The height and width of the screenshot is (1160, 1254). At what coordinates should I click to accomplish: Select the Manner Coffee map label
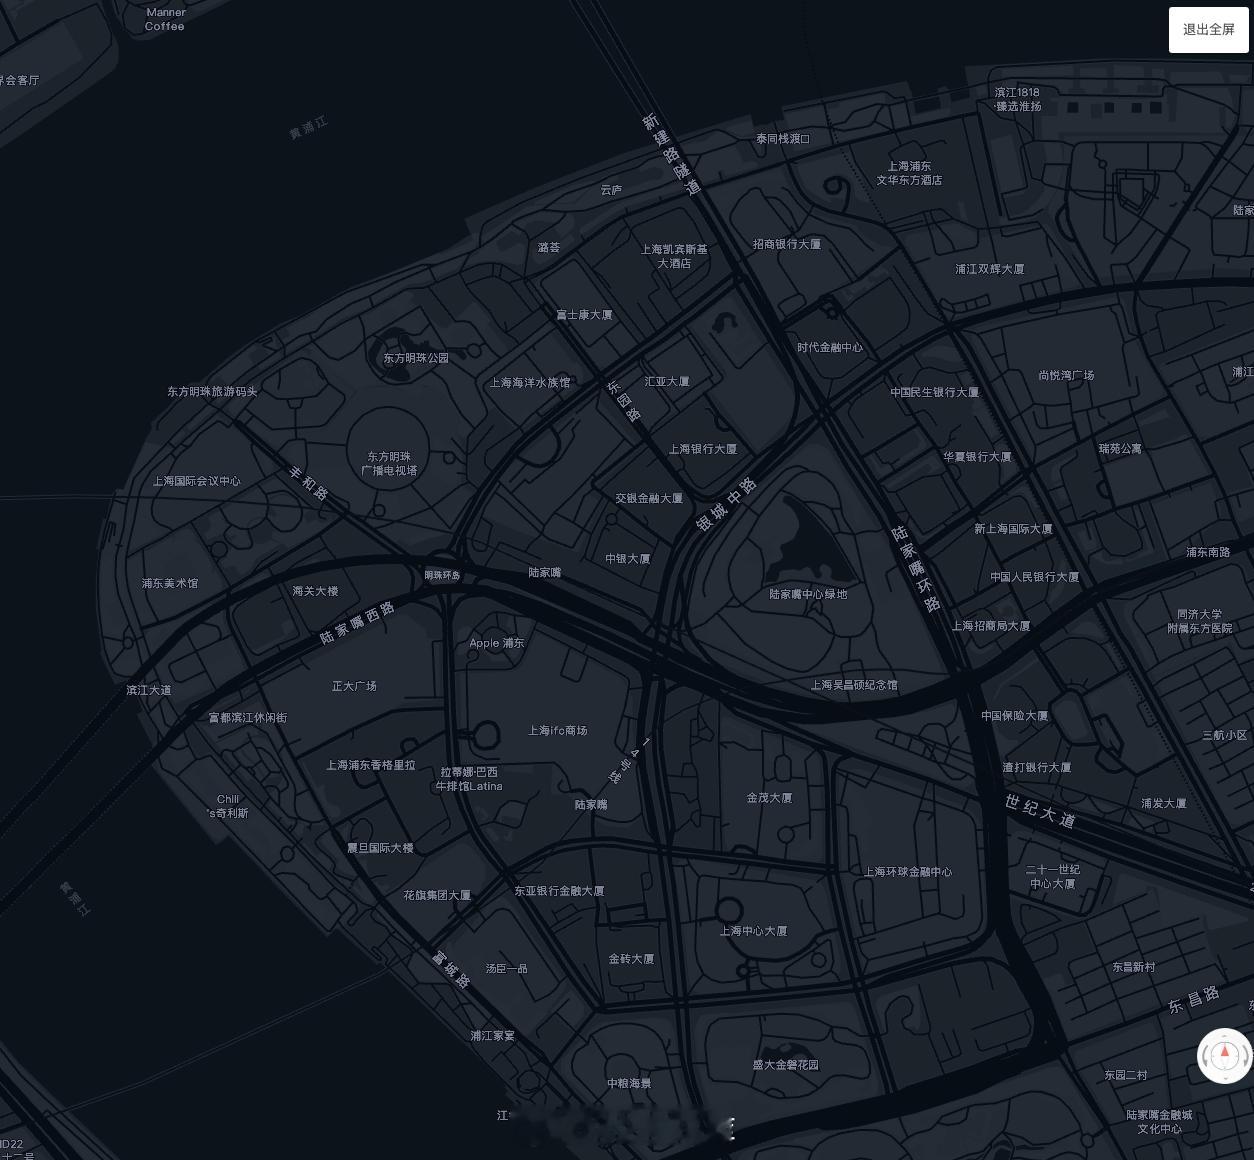[x=165, y=19]
